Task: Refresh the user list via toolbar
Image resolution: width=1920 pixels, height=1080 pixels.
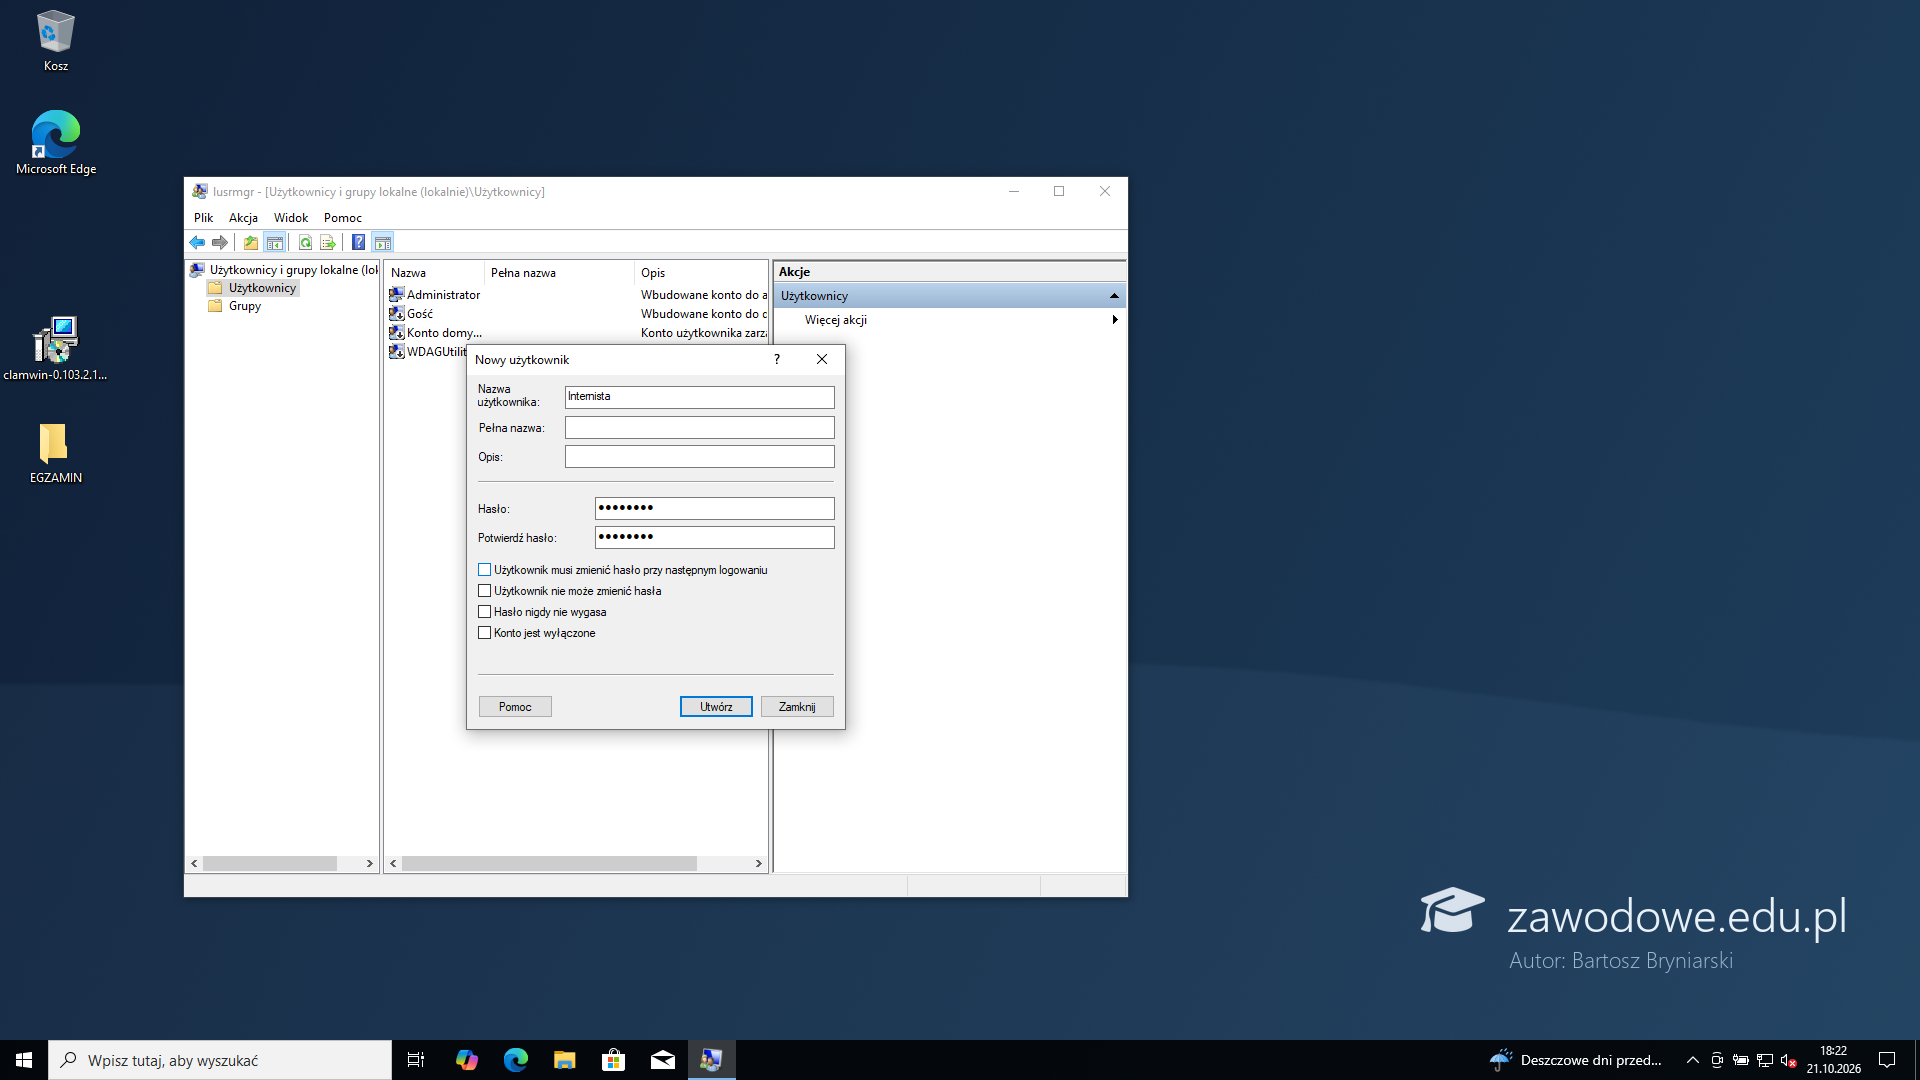Action: (305, 243)
